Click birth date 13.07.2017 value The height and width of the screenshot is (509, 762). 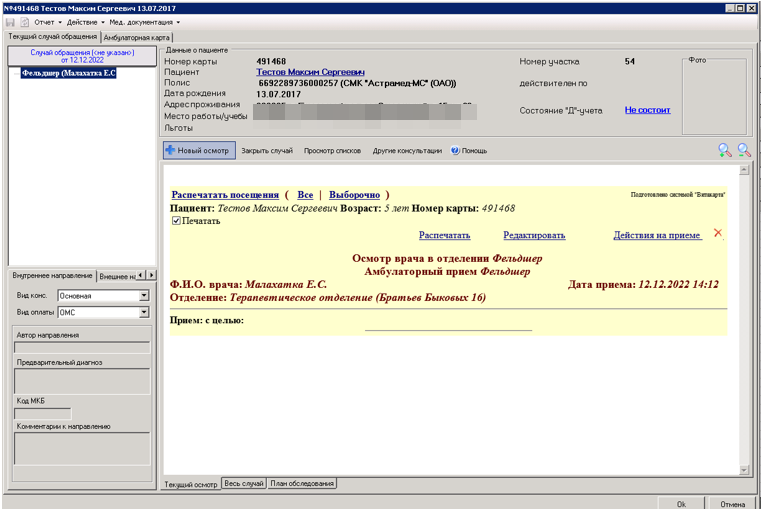(278, 94)
